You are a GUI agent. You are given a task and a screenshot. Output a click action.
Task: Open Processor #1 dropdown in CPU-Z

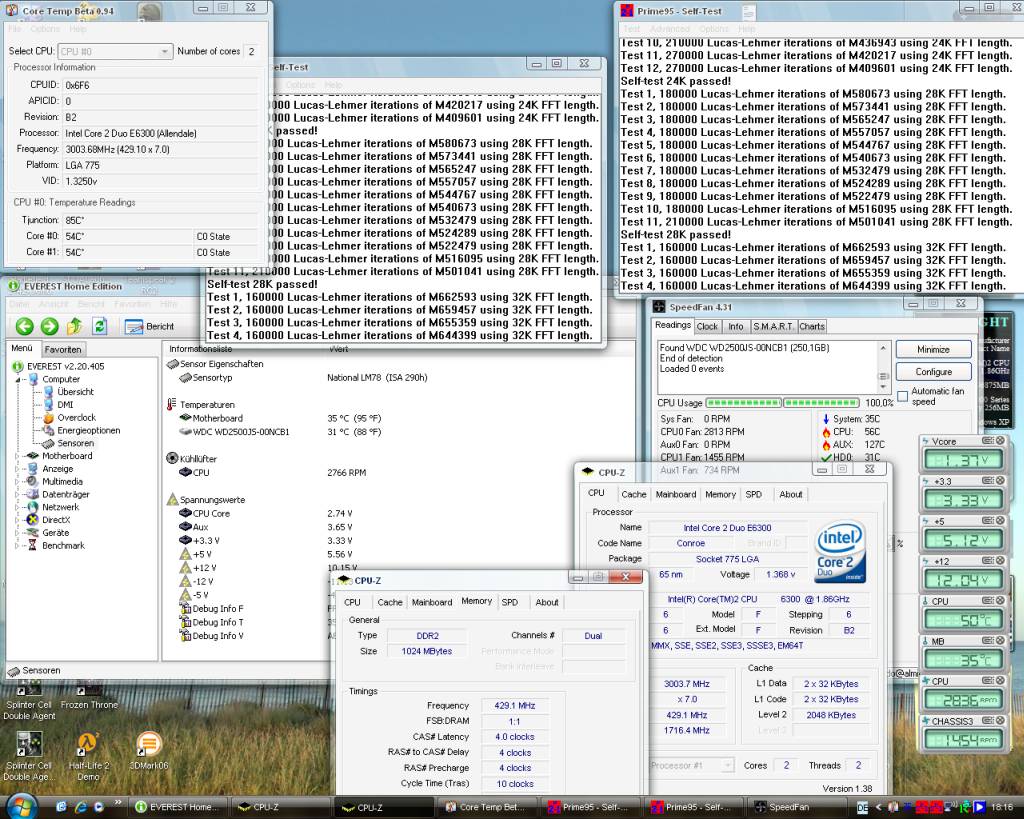click(x=692, y=765)
